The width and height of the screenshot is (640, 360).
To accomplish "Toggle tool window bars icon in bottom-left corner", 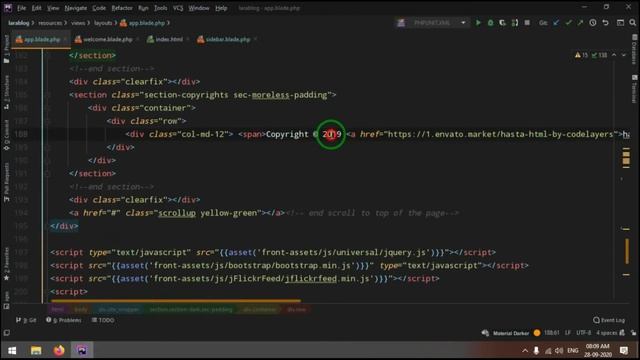I will 7,333.
